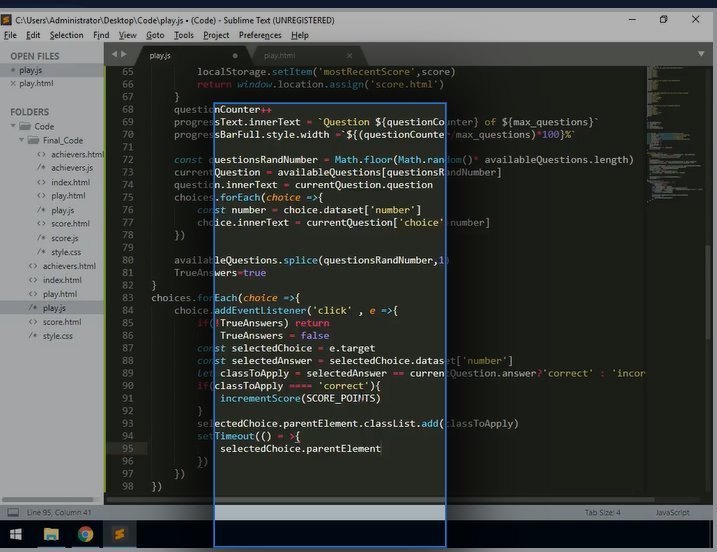Click the Sublime Text title bar icon
Image resolution: width=717 pixels, height=552 pixels.
pos(6,20)
